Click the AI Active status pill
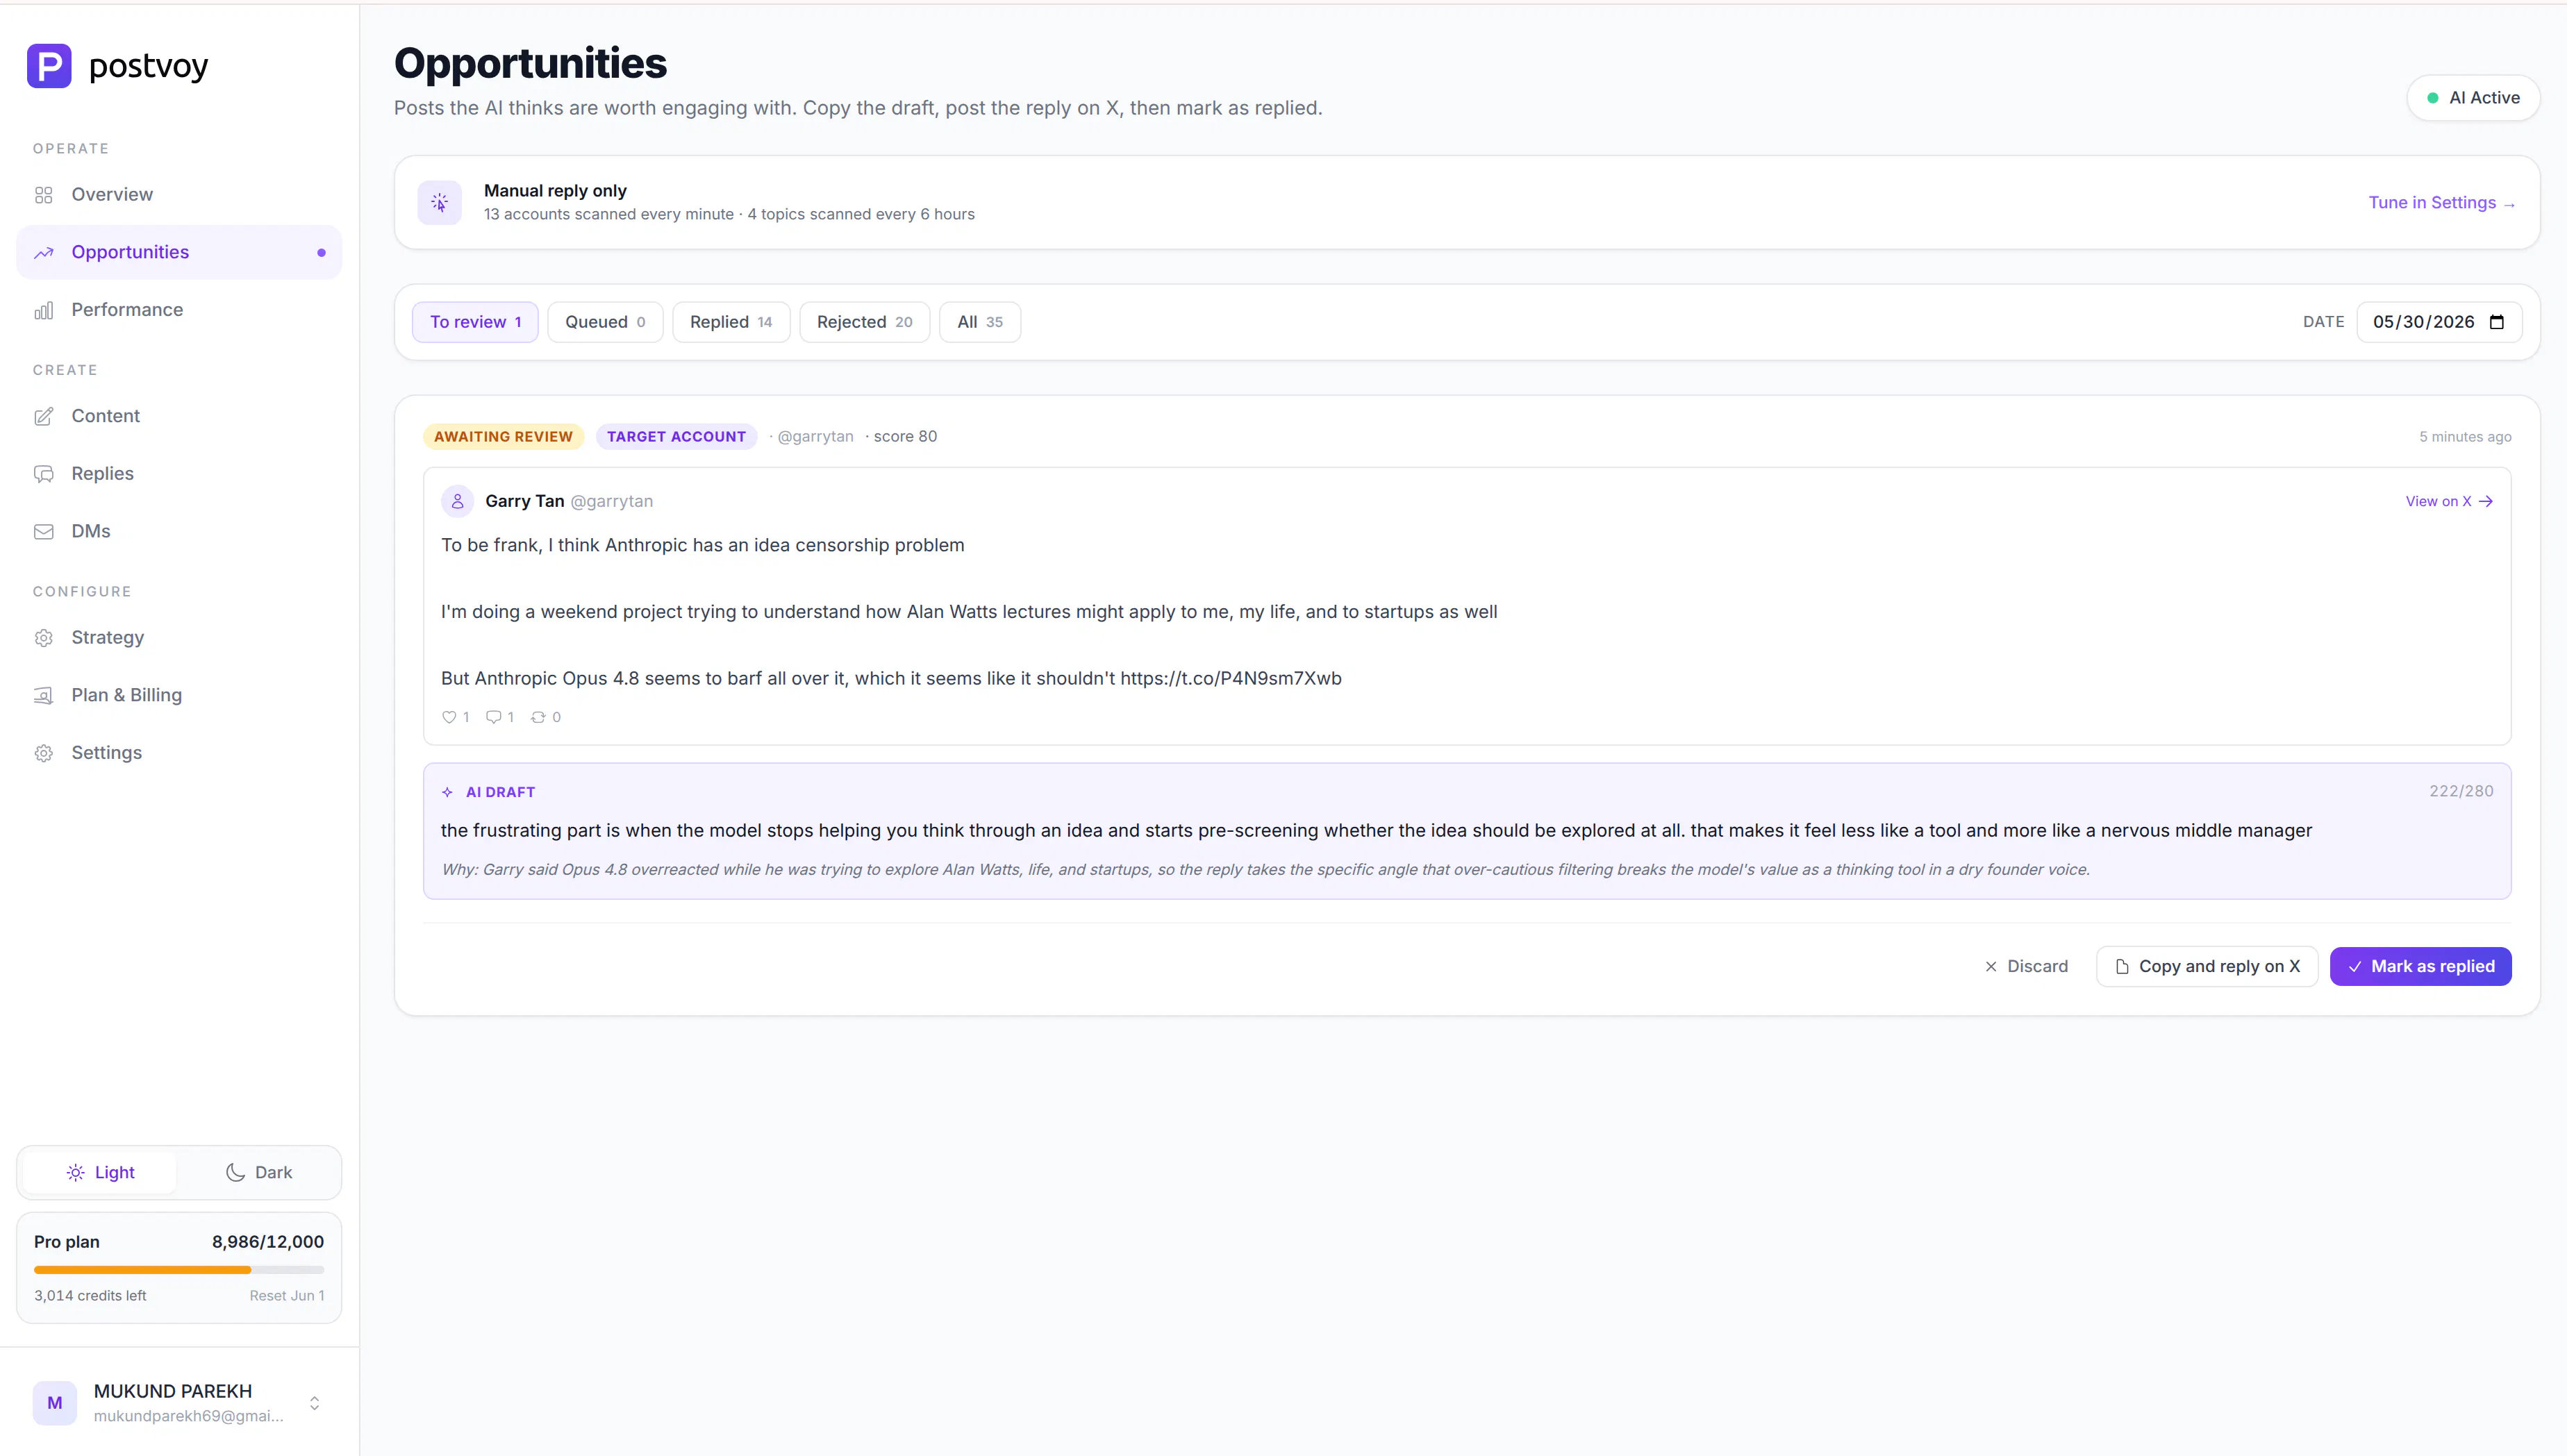The image size is (2567, 1456). coord(2473,98)
